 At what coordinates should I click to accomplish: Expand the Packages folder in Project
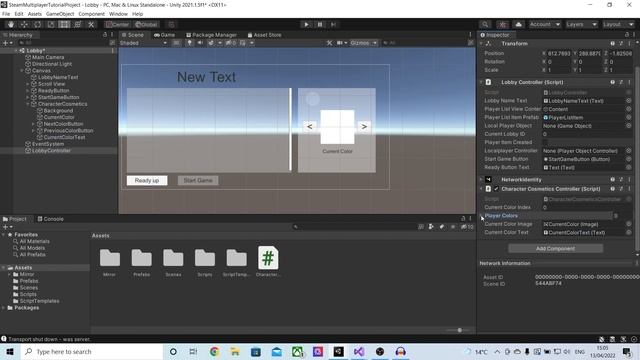[x=4, y=308]
